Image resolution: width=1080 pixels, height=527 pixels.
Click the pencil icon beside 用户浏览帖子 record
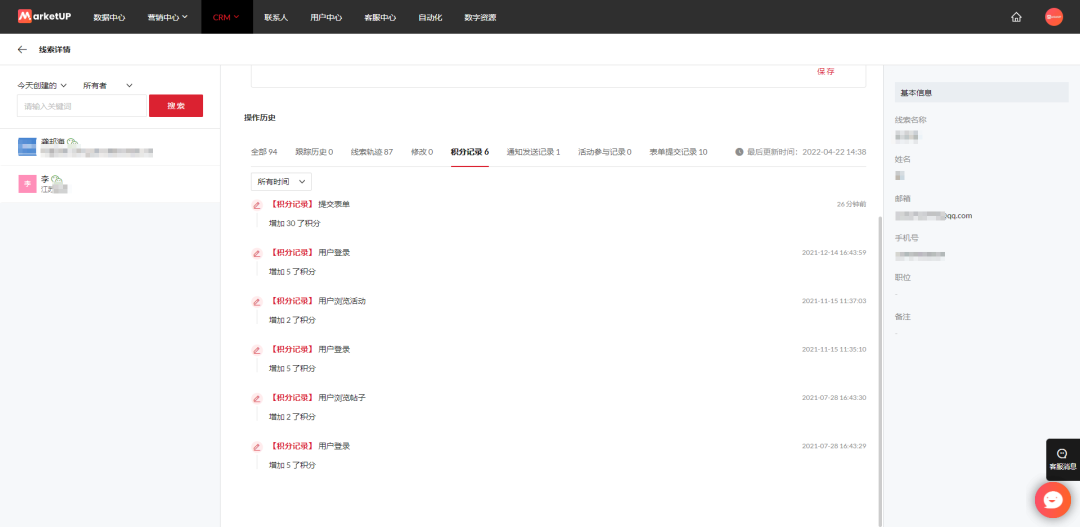(x=257, y=398)
